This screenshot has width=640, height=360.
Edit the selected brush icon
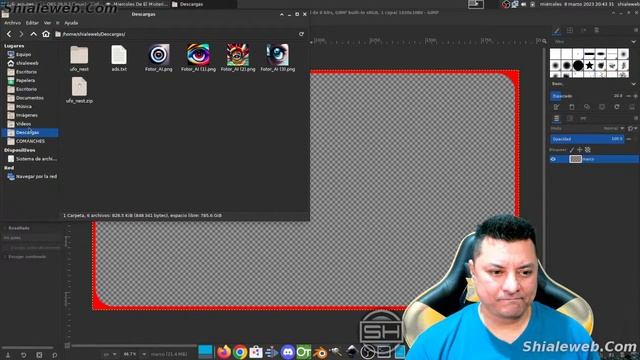pyautogui.click(x=556, y=107)
